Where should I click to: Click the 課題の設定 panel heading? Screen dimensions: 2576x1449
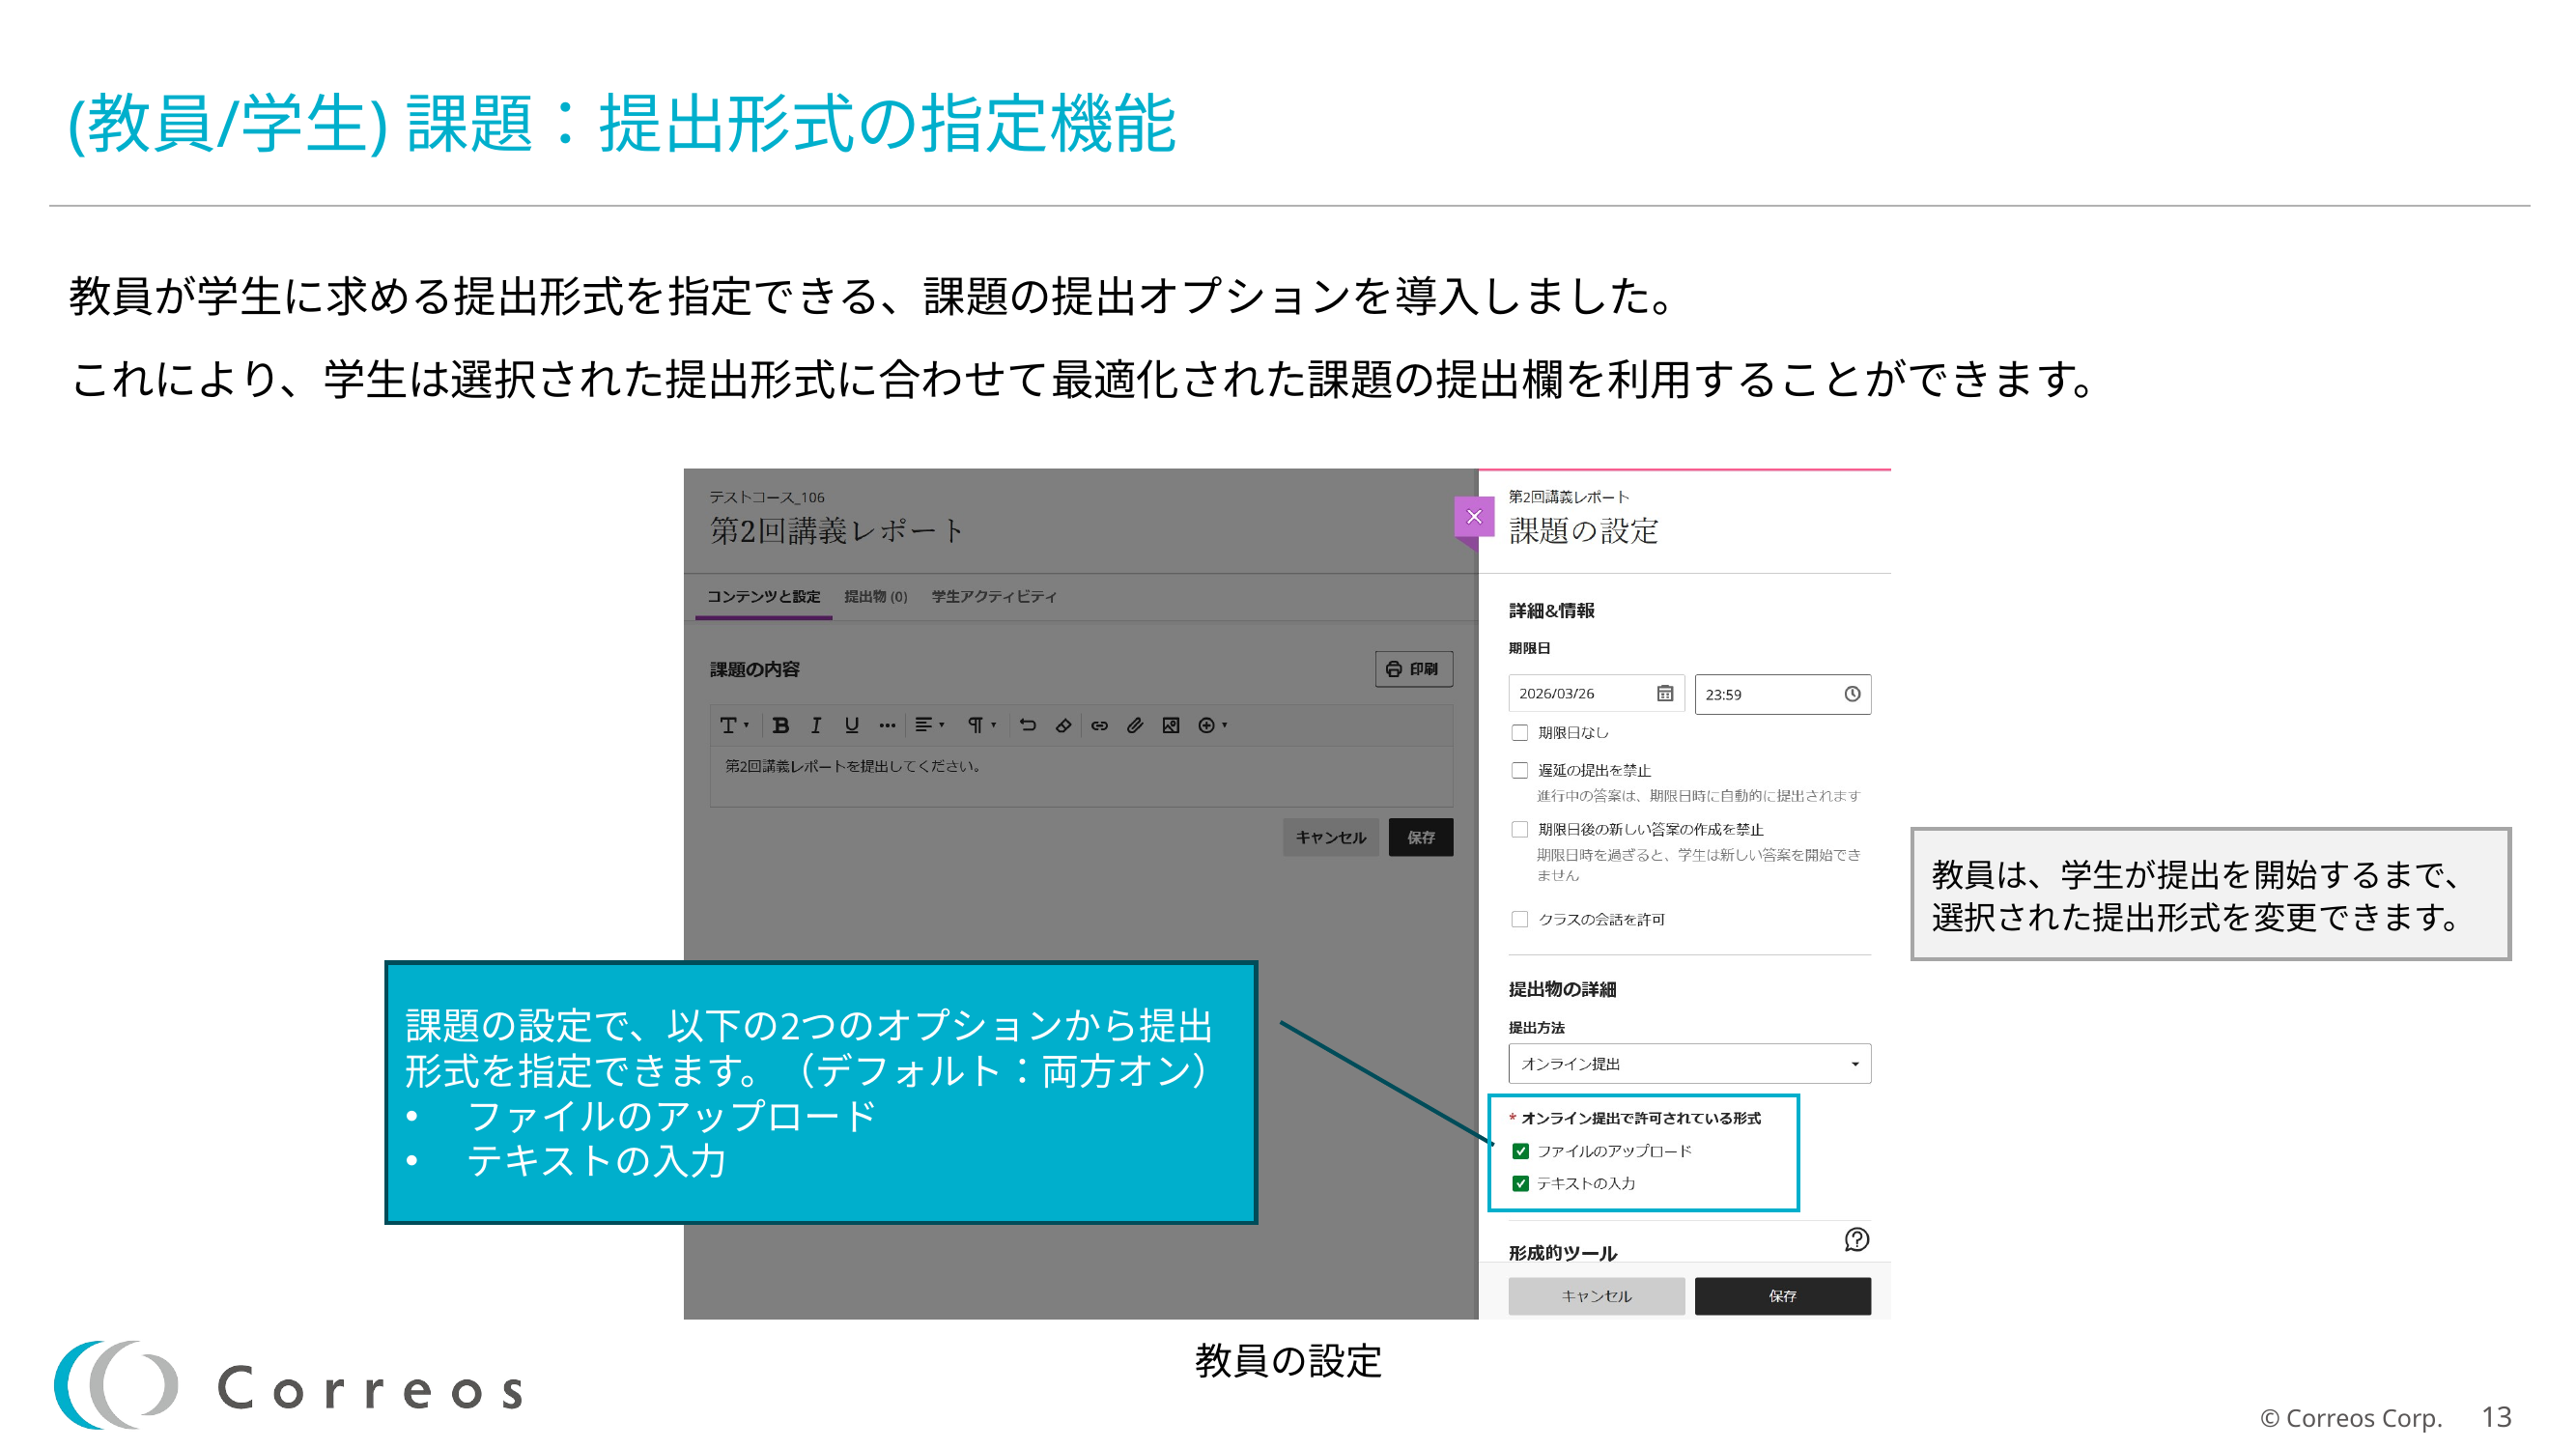click(1584, 531)
